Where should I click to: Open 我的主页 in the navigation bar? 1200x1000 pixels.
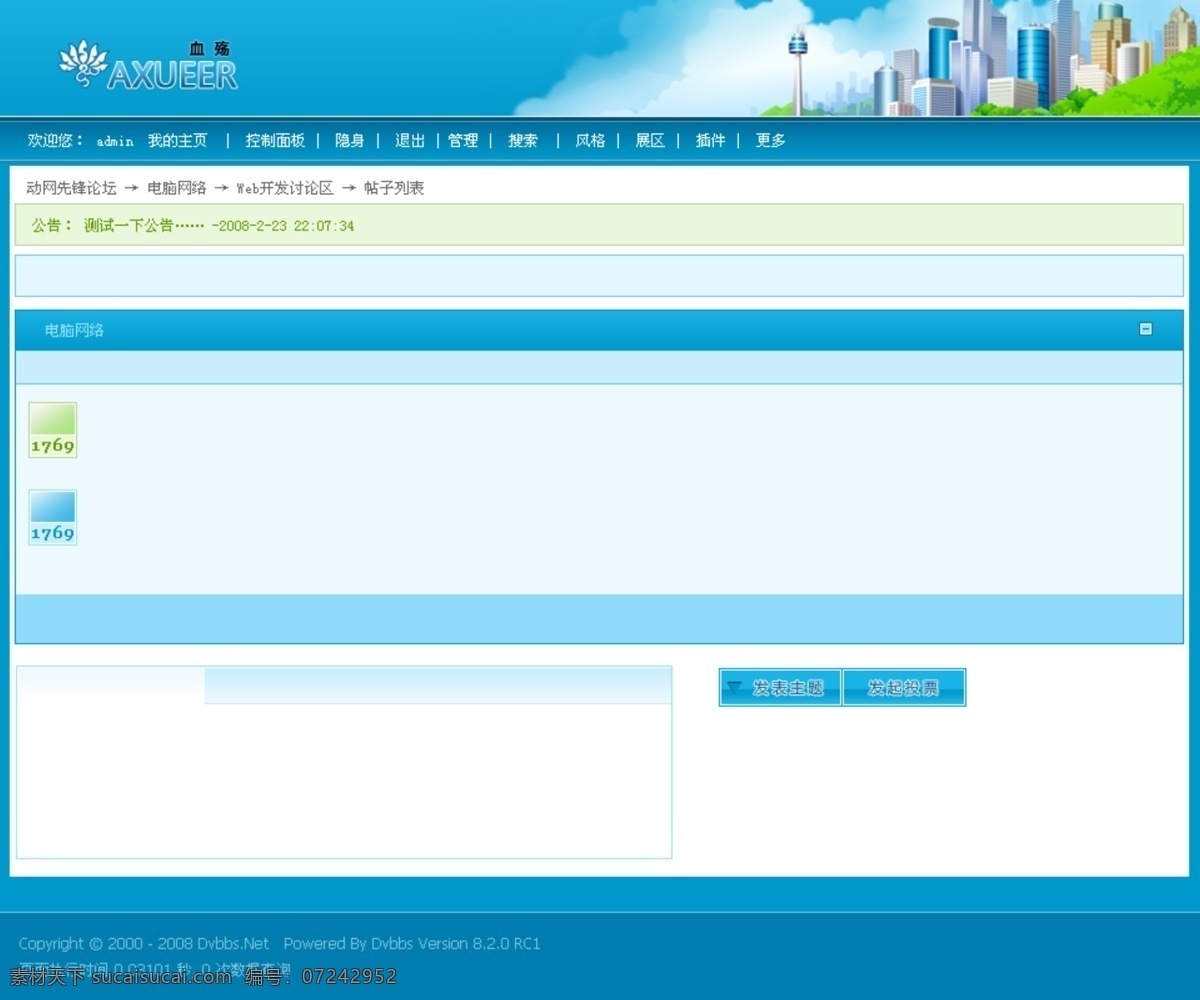pos(178,141)
